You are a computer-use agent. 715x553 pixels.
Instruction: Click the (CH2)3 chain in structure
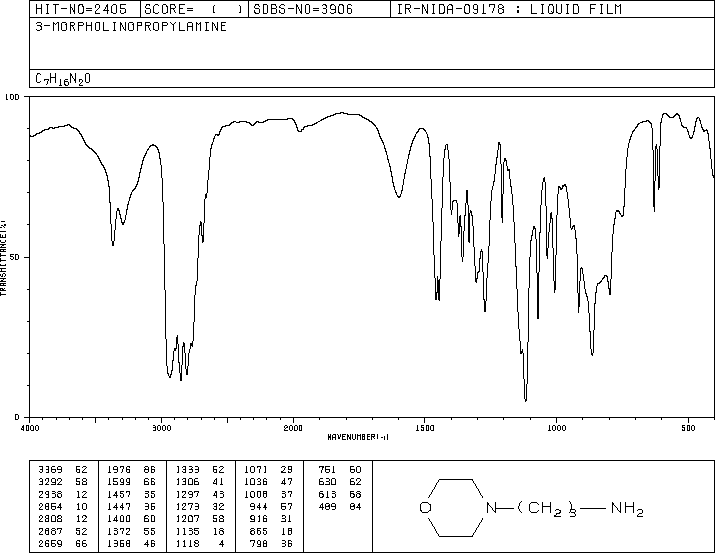(x=547, y=509)
